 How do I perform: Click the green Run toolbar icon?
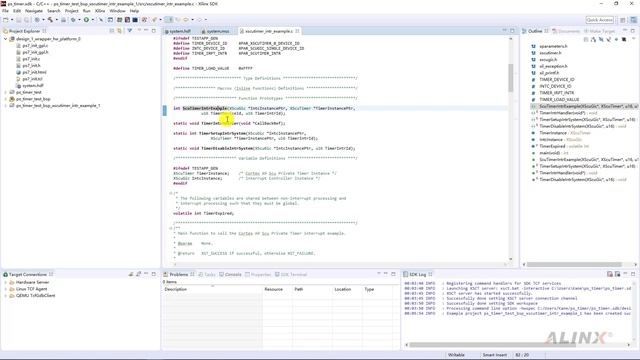click(86, 20)
